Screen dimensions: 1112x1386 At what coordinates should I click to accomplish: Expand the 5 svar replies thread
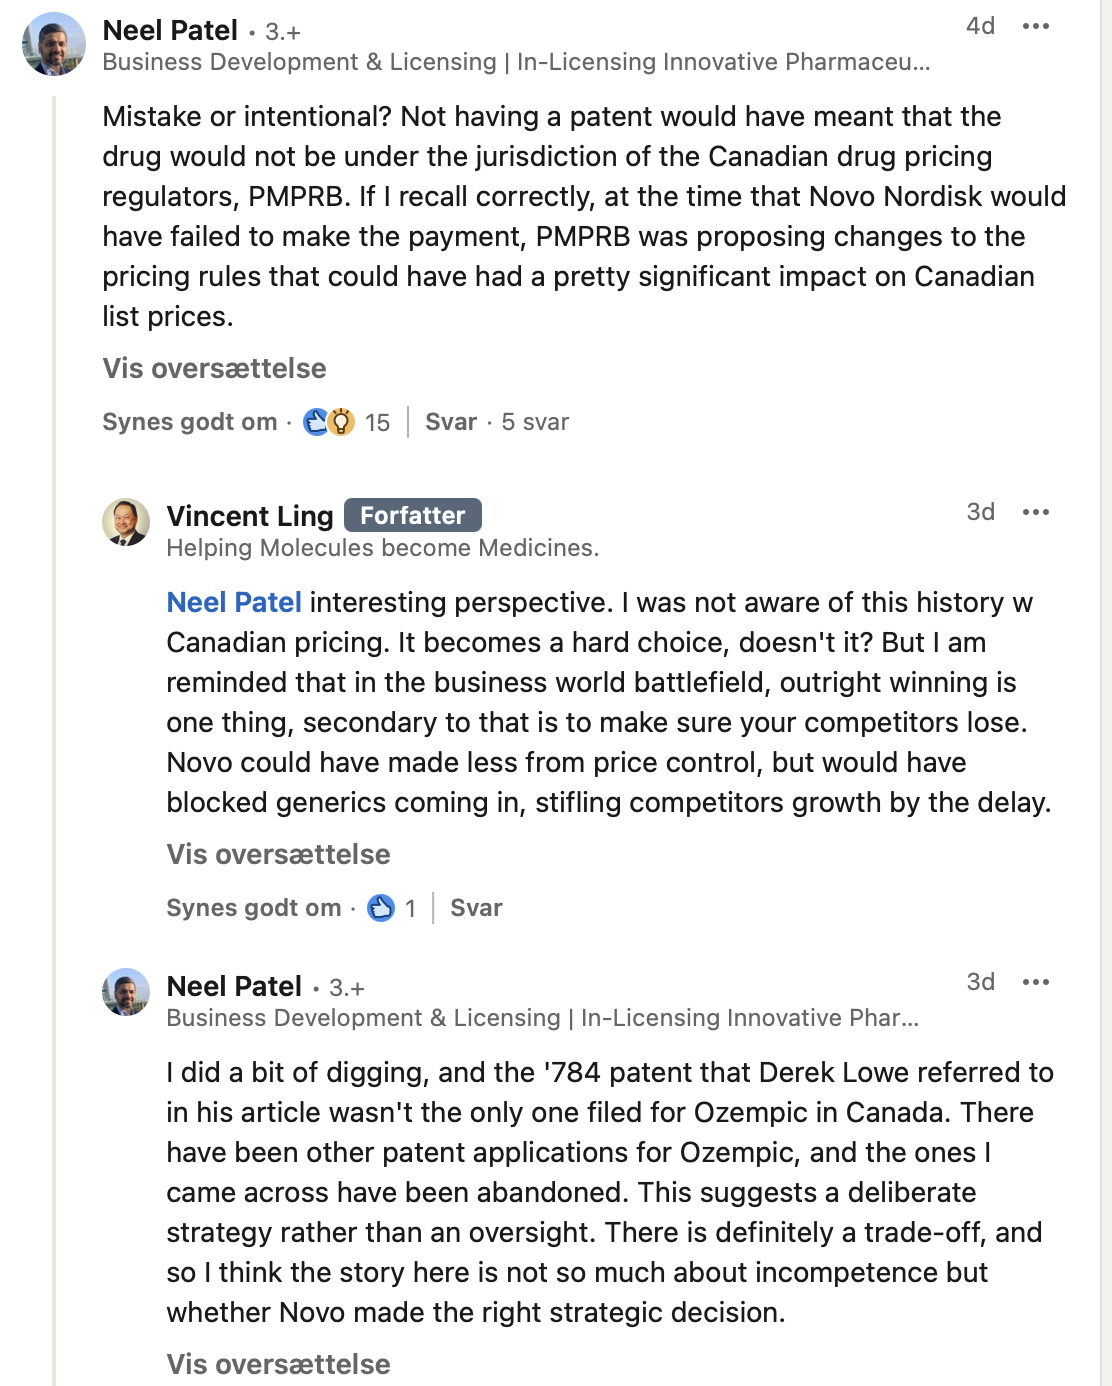click(x=535, y=422)
